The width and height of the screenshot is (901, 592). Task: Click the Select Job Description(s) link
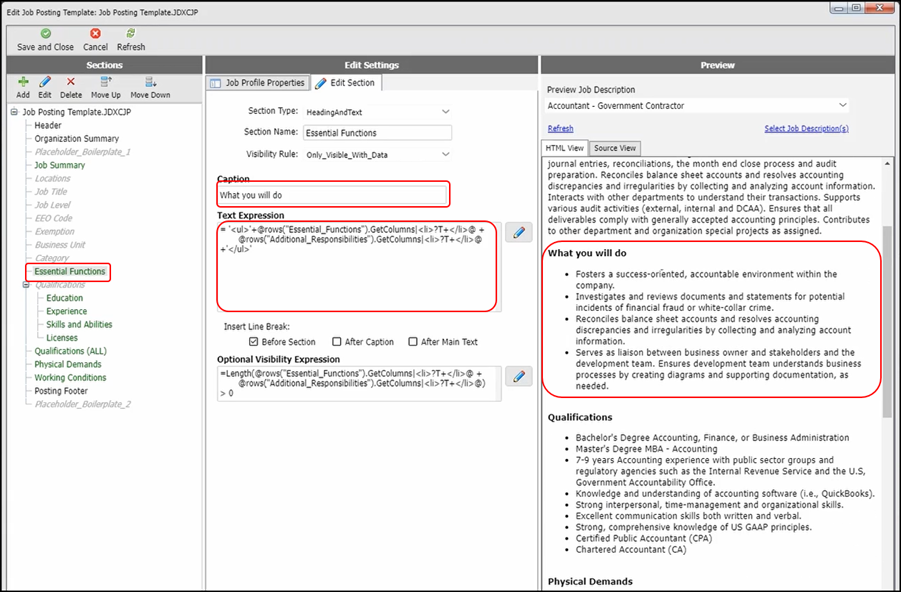806,129
